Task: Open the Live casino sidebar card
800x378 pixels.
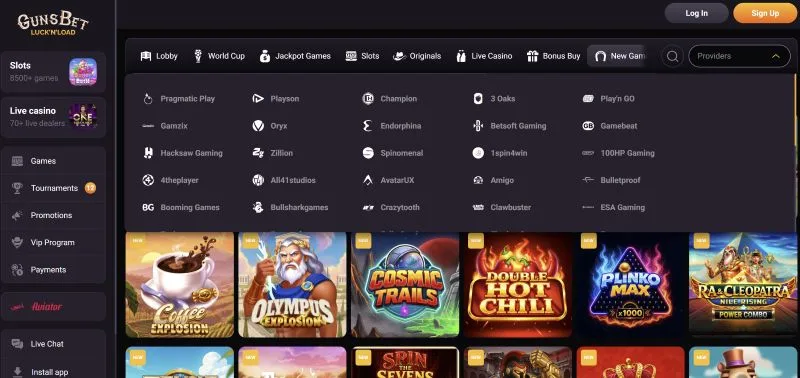Action: 53,117
